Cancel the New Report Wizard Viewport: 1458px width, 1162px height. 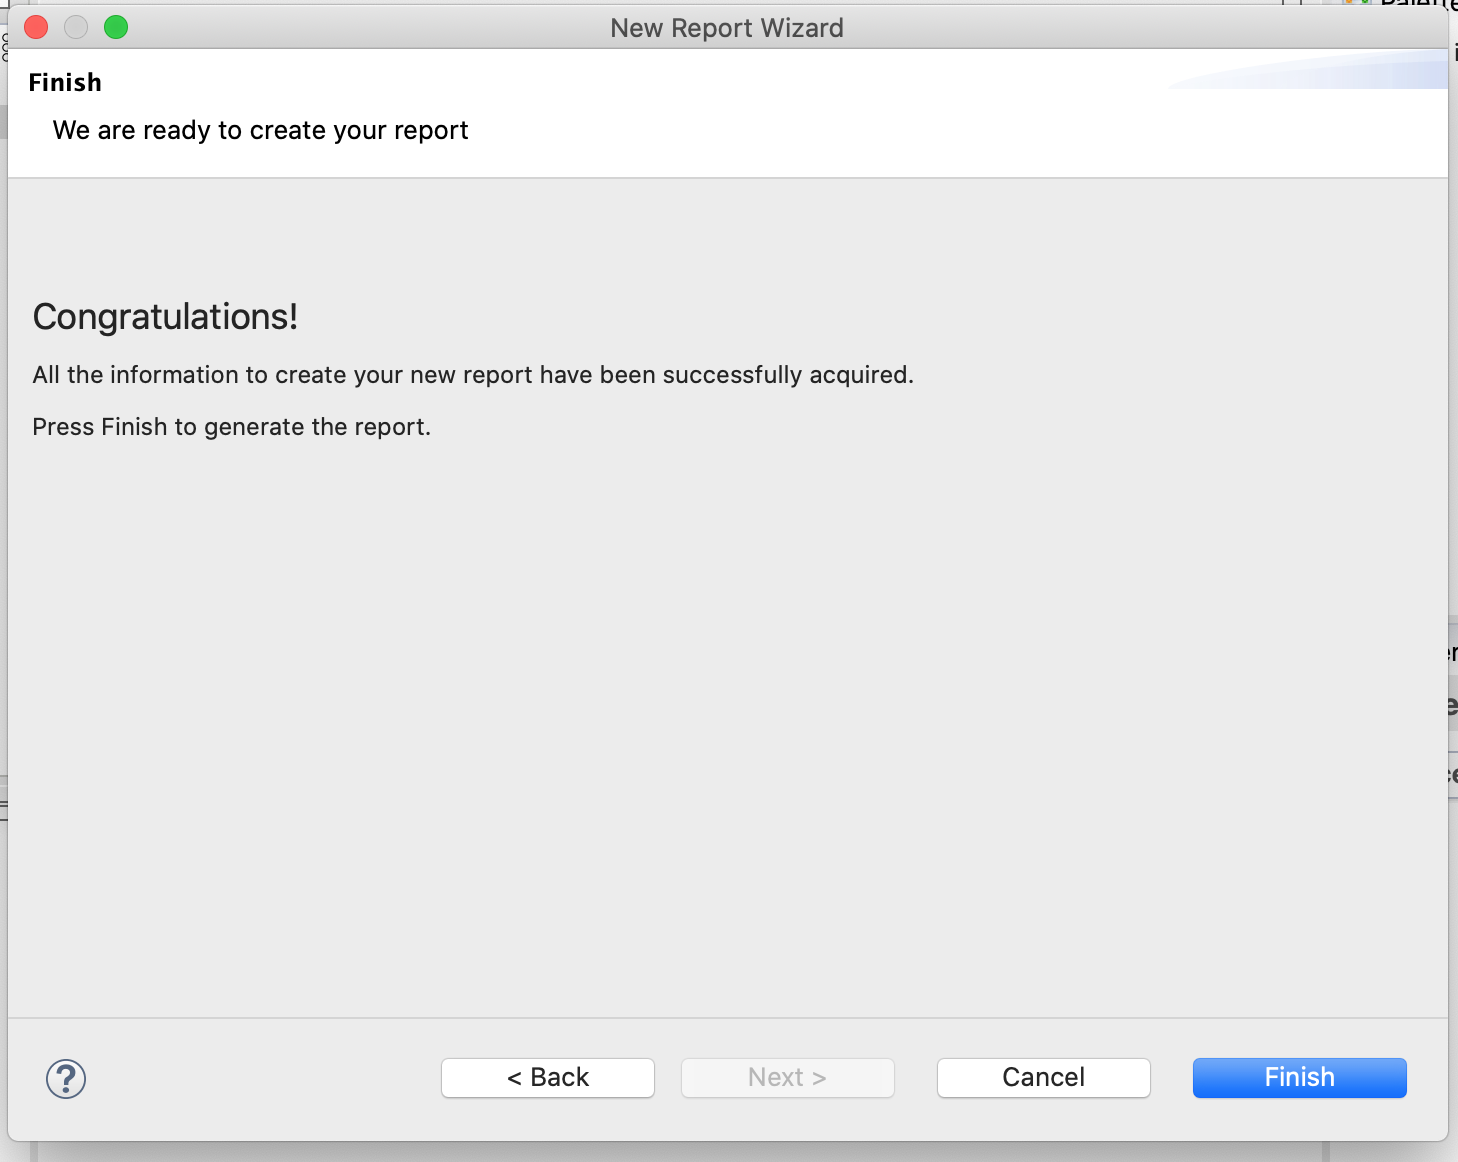point(1043,1077)
